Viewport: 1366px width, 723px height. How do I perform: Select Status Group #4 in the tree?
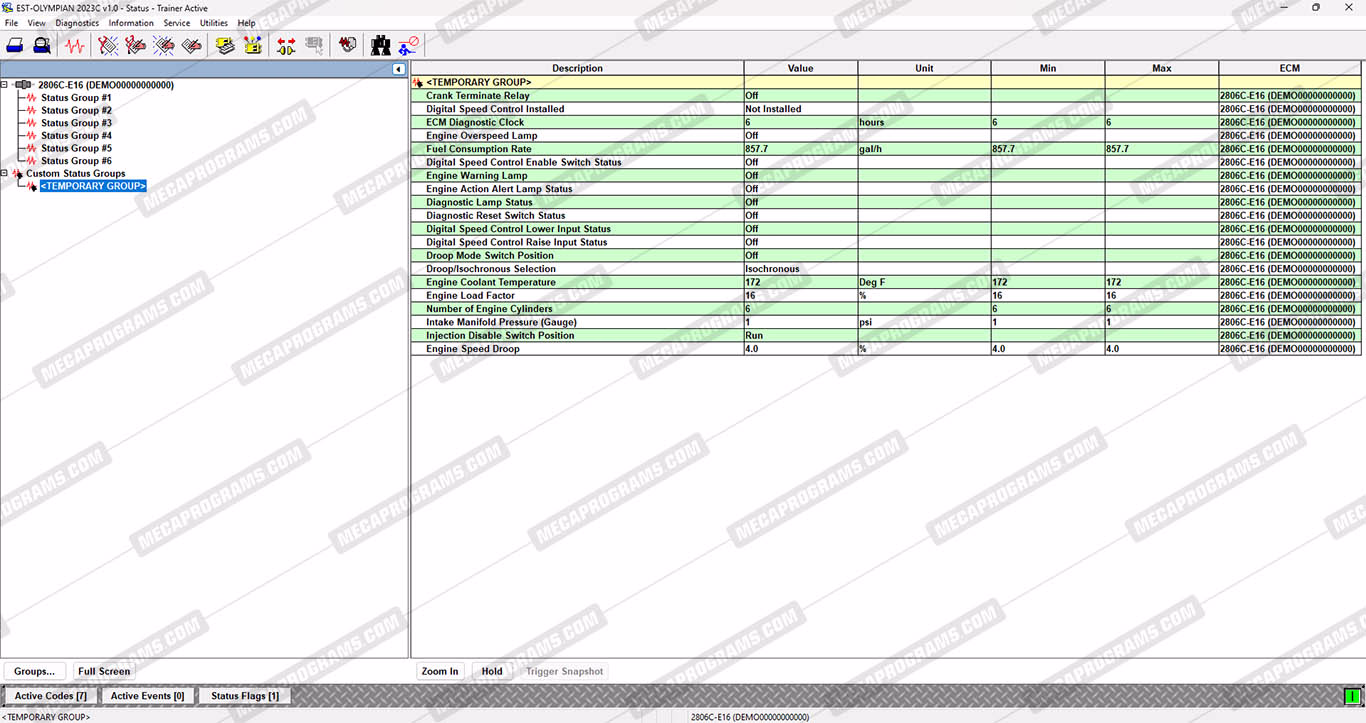(76, 136)
